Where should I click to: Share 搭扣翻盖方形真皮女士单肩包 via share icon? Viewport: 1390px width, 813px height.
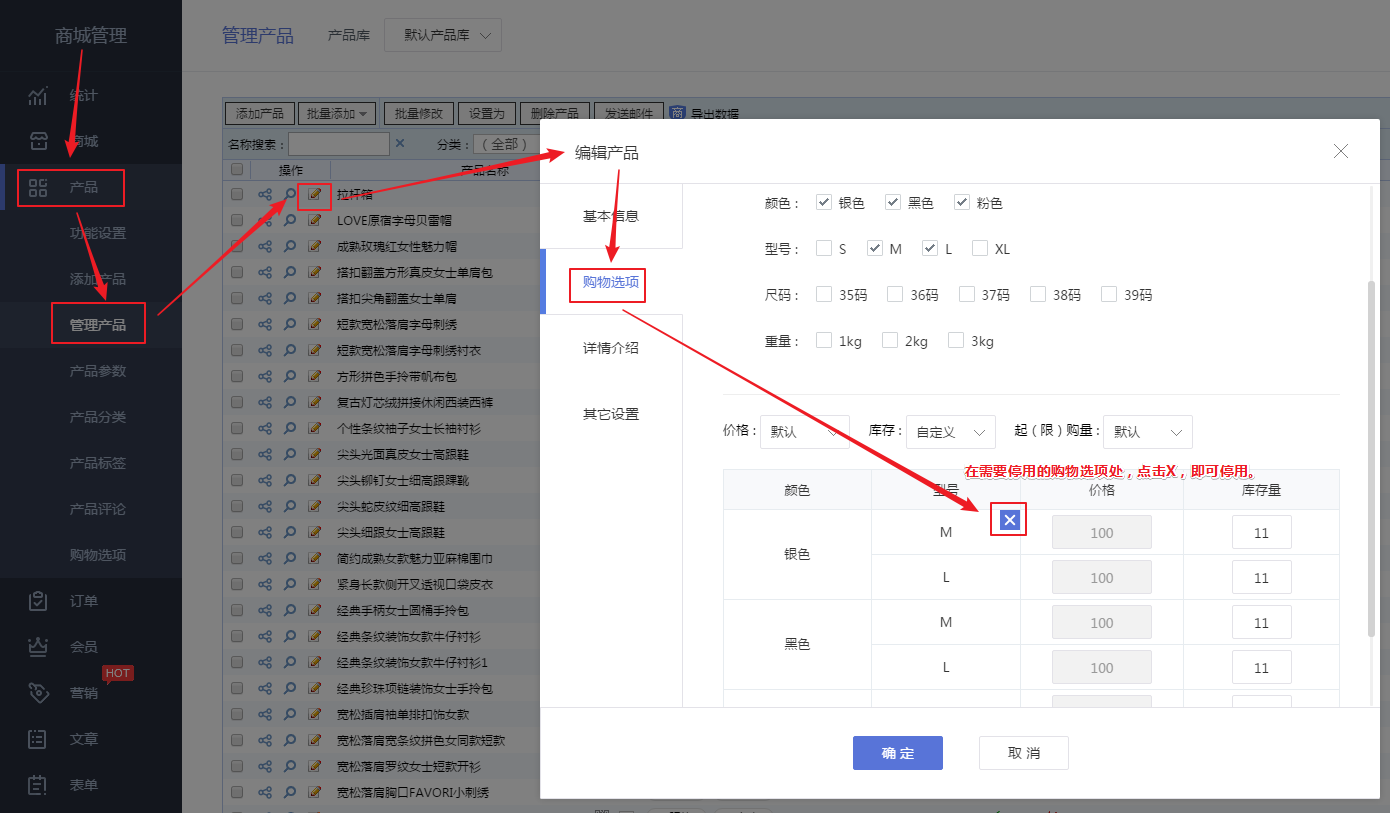(x=265, y=272)
